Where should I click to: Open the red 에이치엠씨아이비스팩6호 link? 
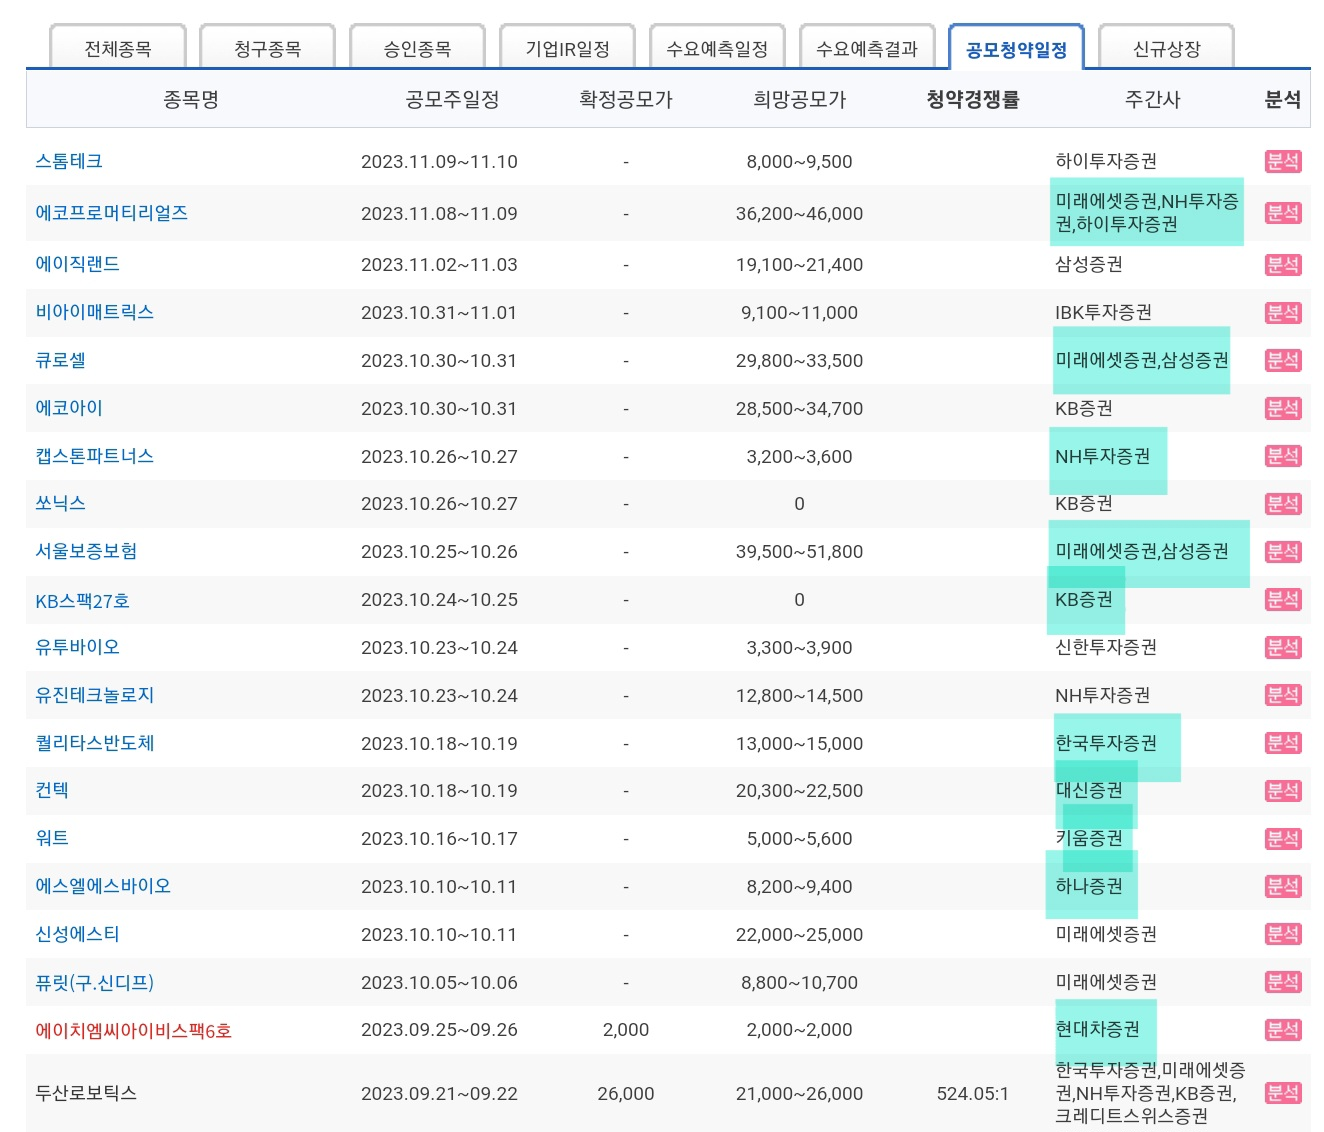coord(134,1030)
